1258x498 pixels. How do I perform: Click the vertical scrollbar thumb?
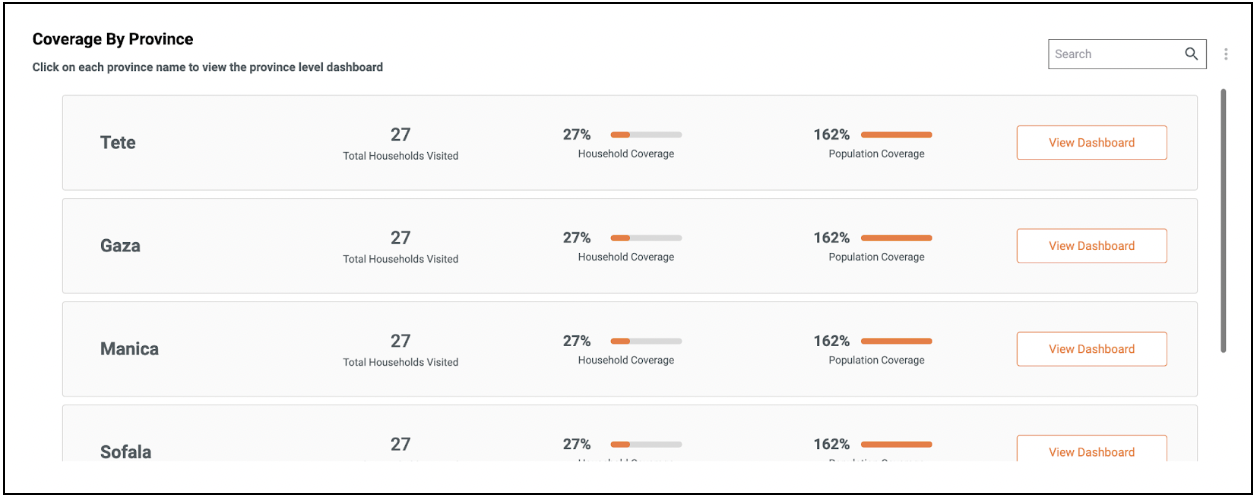pyautogui.click(x=1223, y=220)
